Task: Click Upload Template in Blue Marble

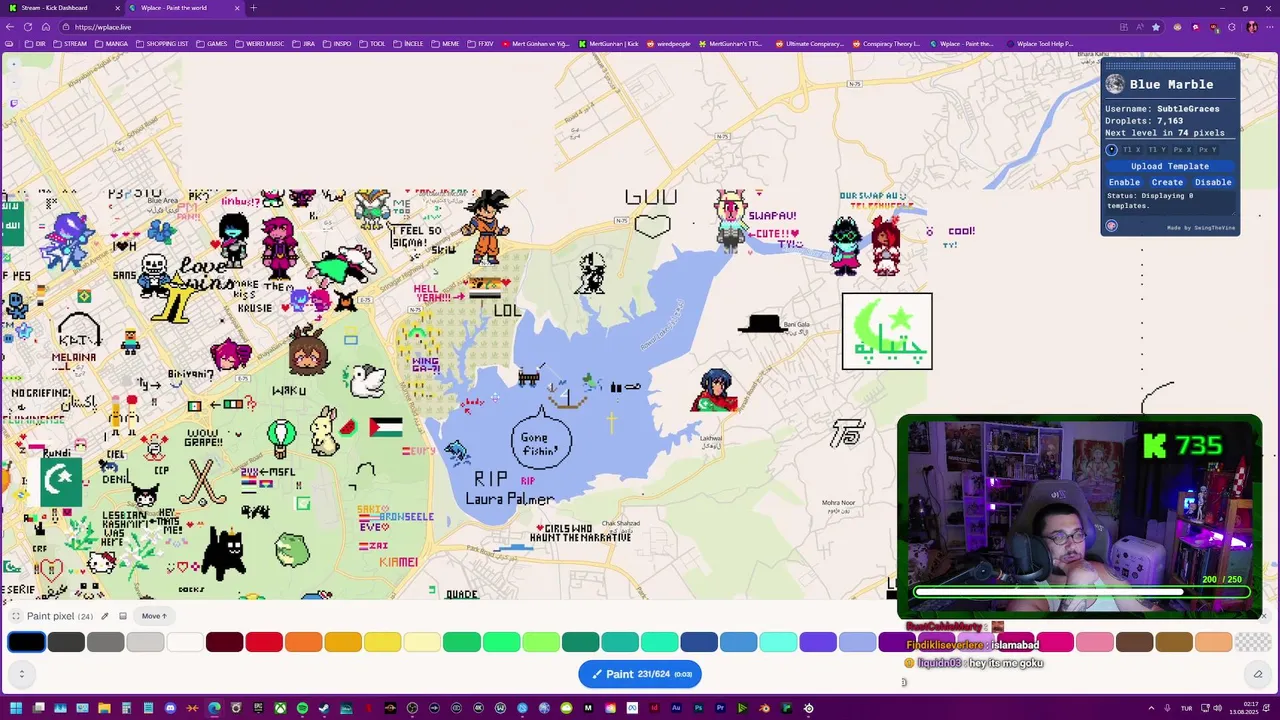Action: [1170, 166]
